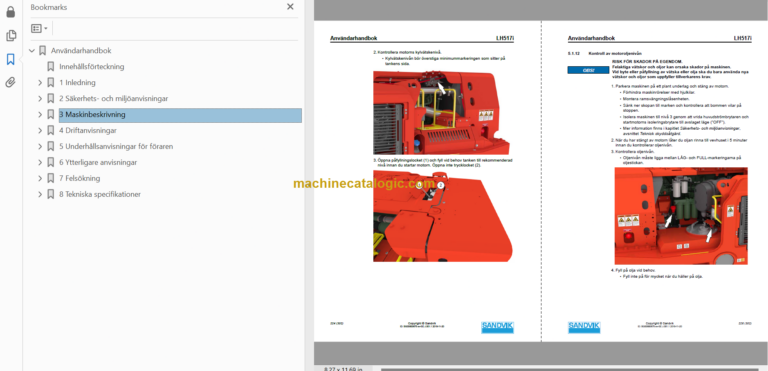This screenshot has width=768, height=371.
Task: Open 2 Säkerhets- och miljöanvisningar bookmark
Action: [x=114, y=99]
